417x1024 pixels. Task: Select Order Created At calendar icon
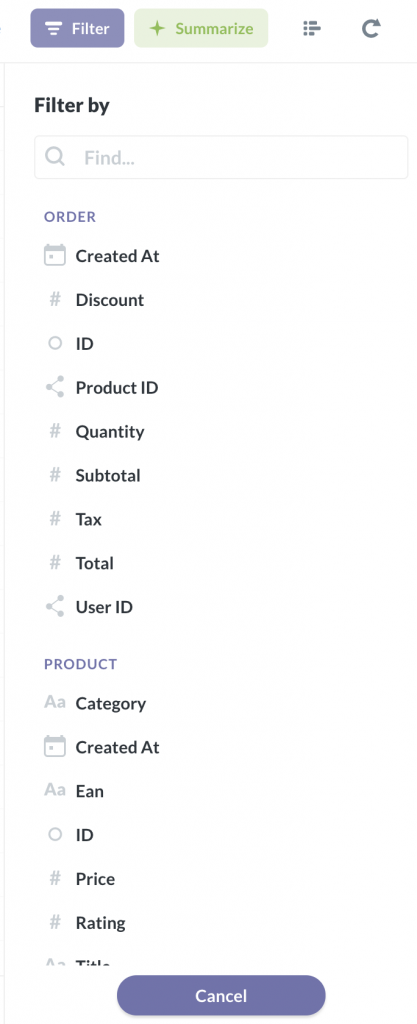pos(55,256)
